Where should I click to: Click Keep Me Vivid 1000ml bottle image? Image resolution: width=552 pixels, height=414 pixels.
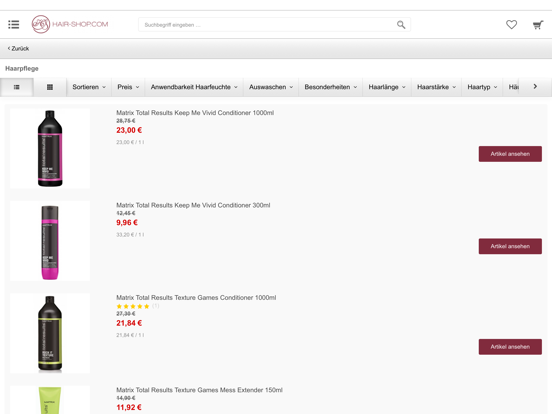[50, 148]
